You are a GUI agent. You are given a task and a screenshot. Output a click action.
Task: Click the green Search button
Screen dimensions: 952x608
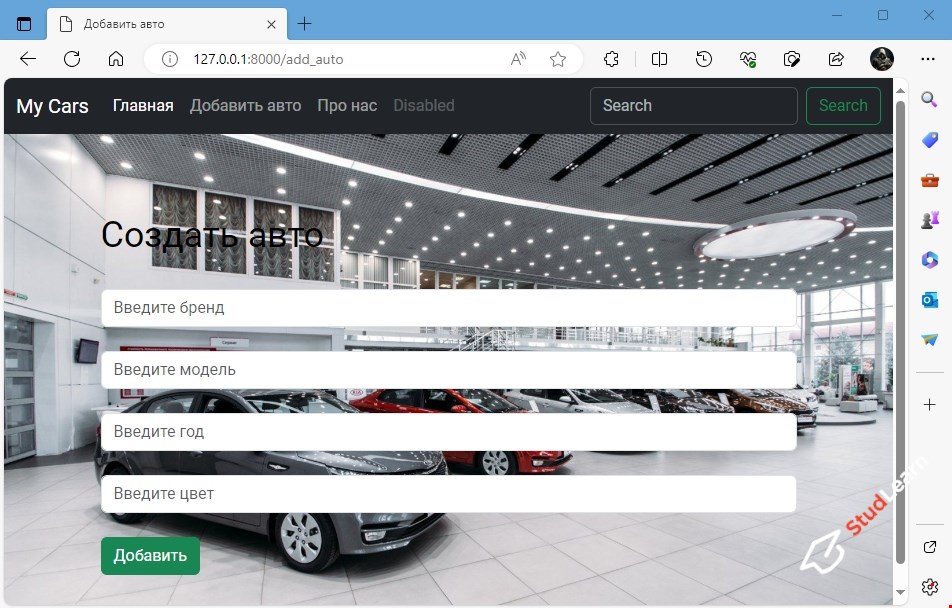pyautogui.click(x=843, y=106)
